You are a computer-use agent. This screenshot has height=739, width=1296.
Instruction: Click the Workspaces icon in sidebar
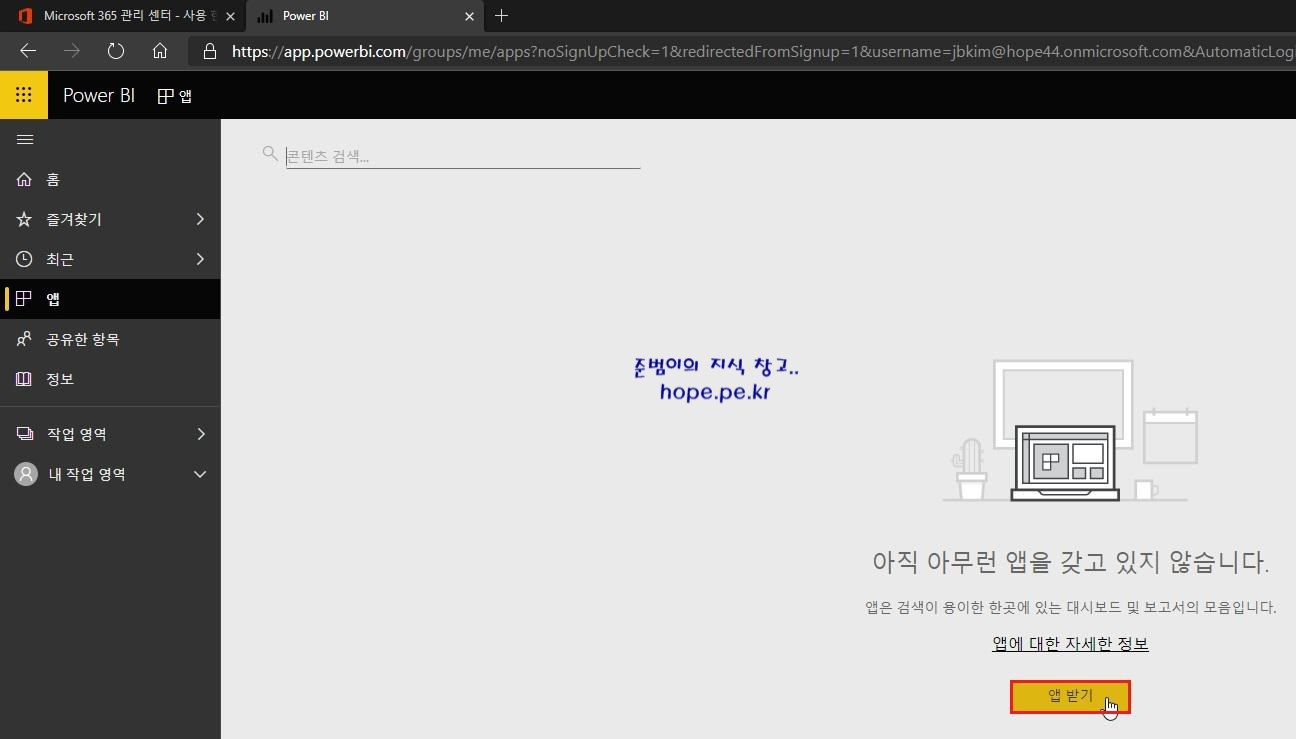coord(25,434)
